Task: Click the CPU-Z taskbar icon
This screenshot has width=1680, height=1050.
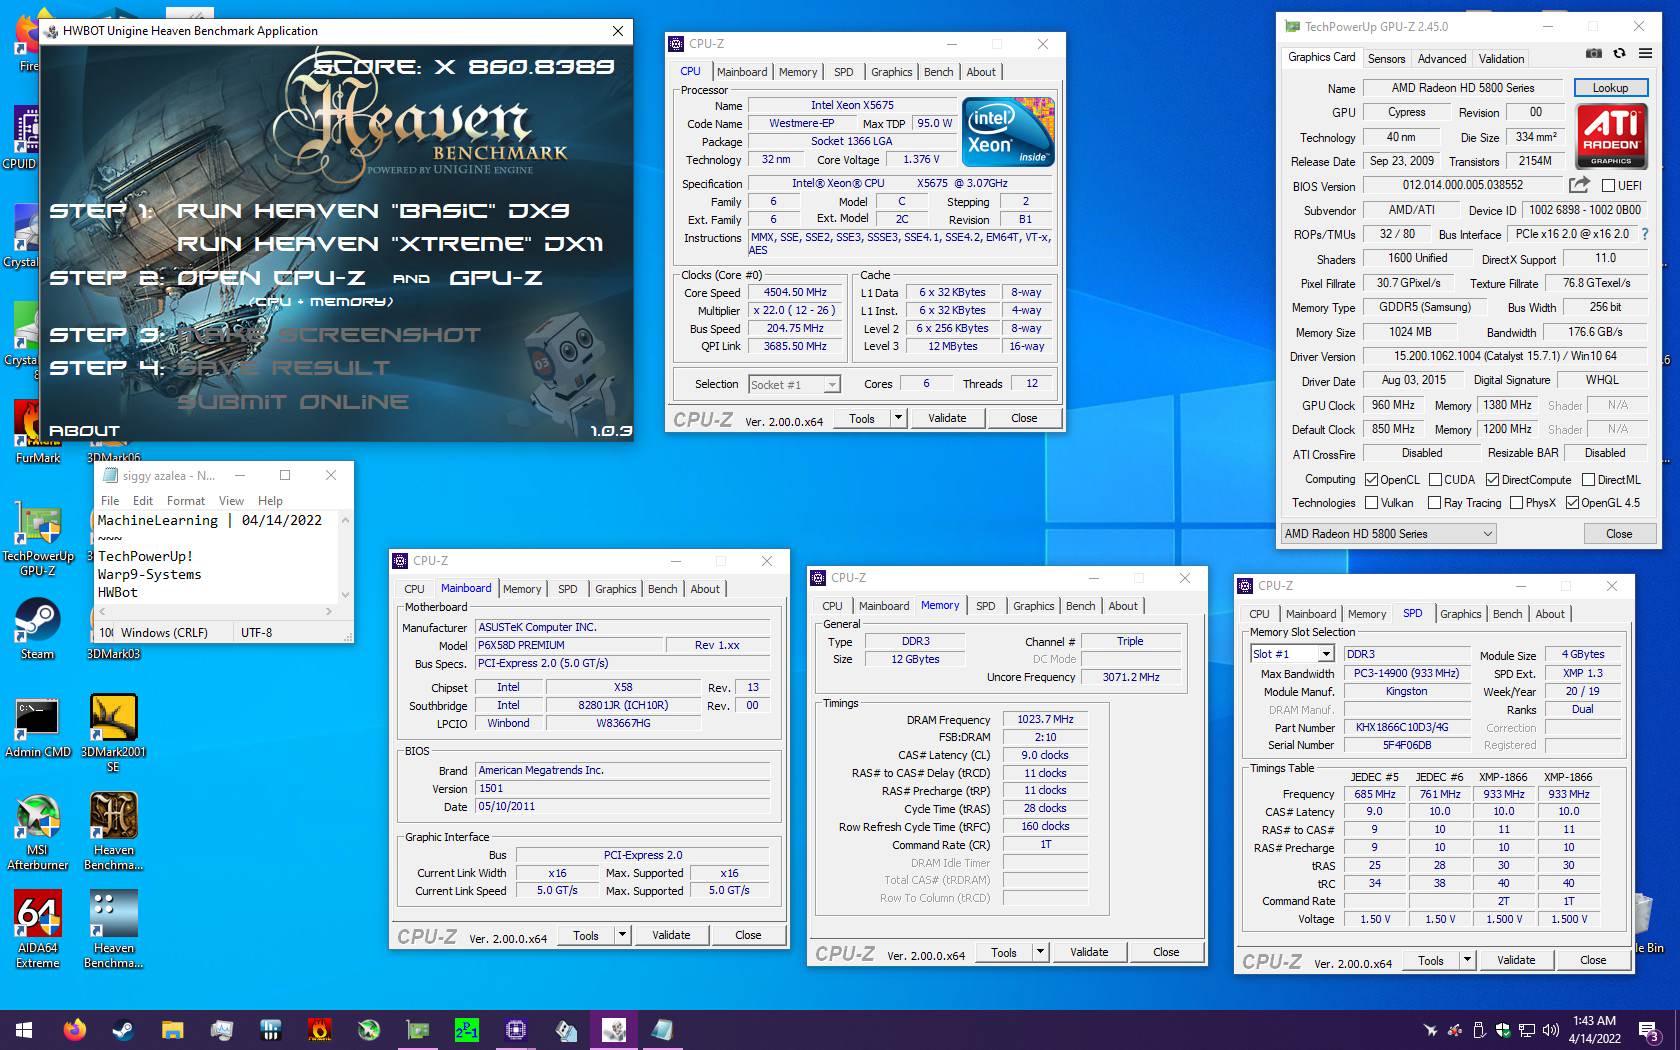Action: pos(515,1029)
